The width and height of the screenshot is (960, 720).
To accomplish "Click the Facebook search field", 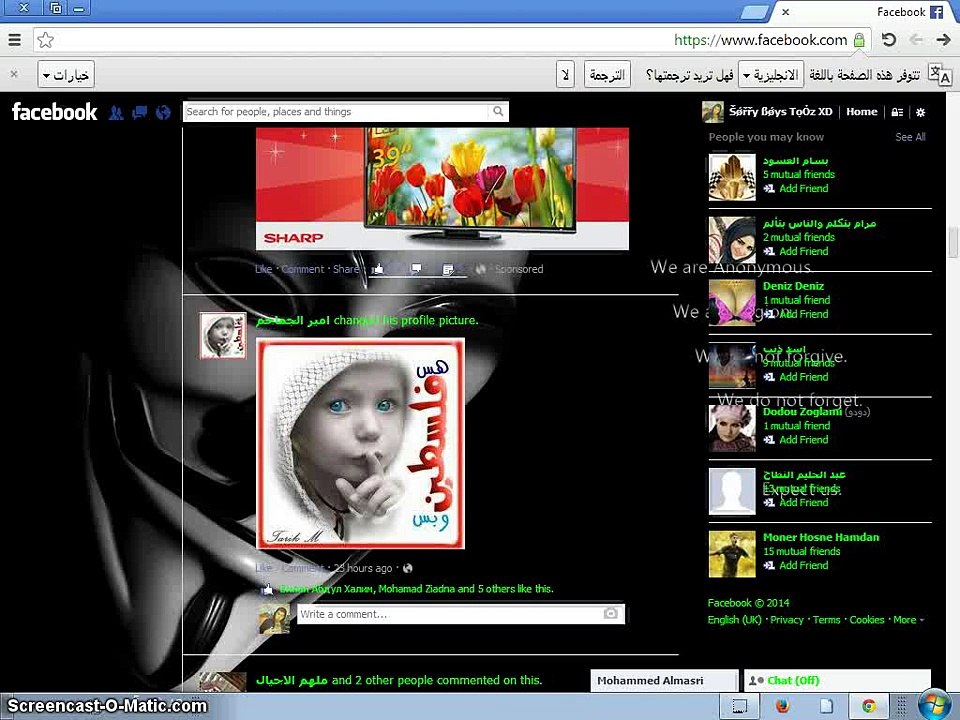I will coord(337,111).
